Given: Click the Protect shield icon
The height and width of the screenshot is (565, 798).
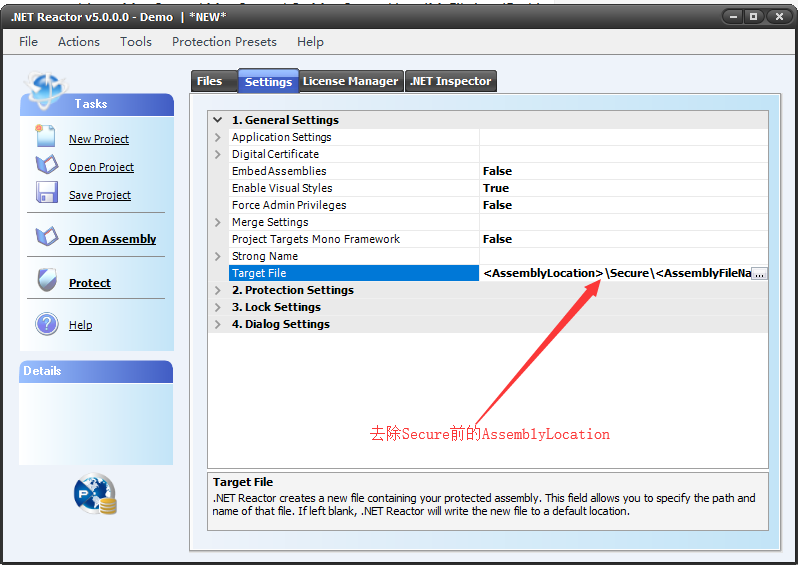Looking at the screenshot, I should (47, 280).
